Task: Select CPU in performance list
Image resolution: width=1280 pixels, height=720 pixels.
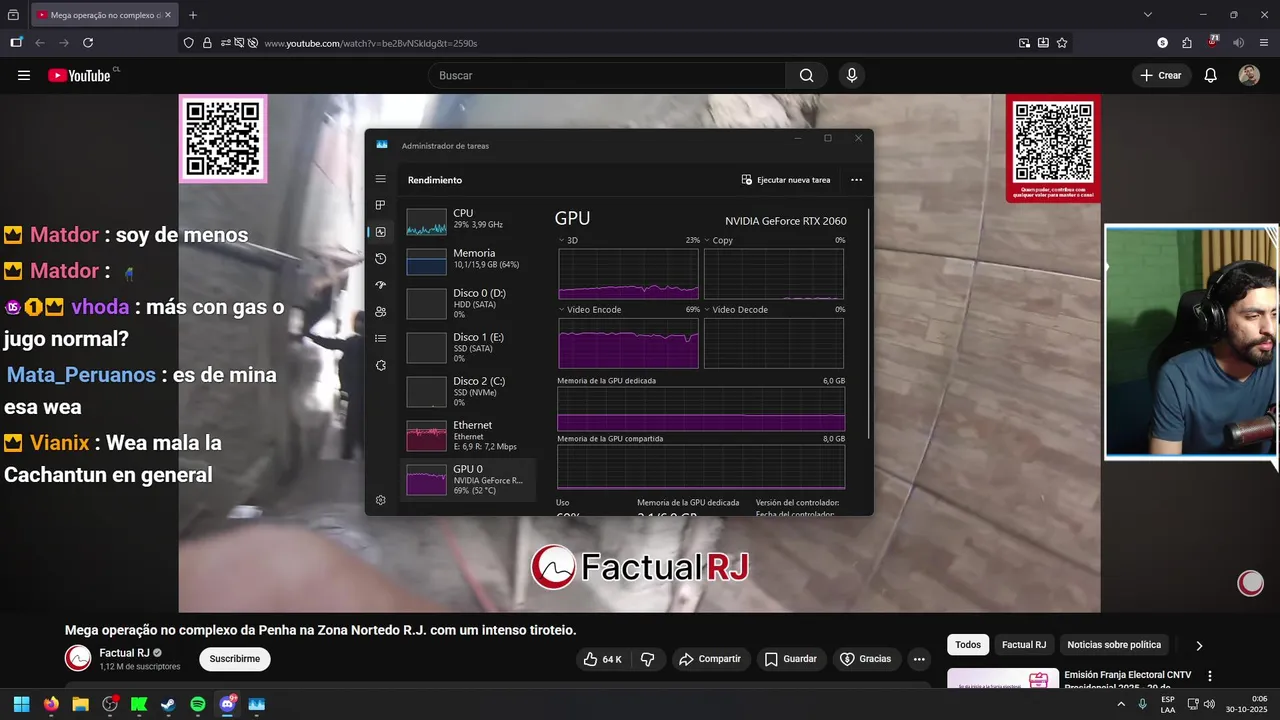Action: [468, 222]
